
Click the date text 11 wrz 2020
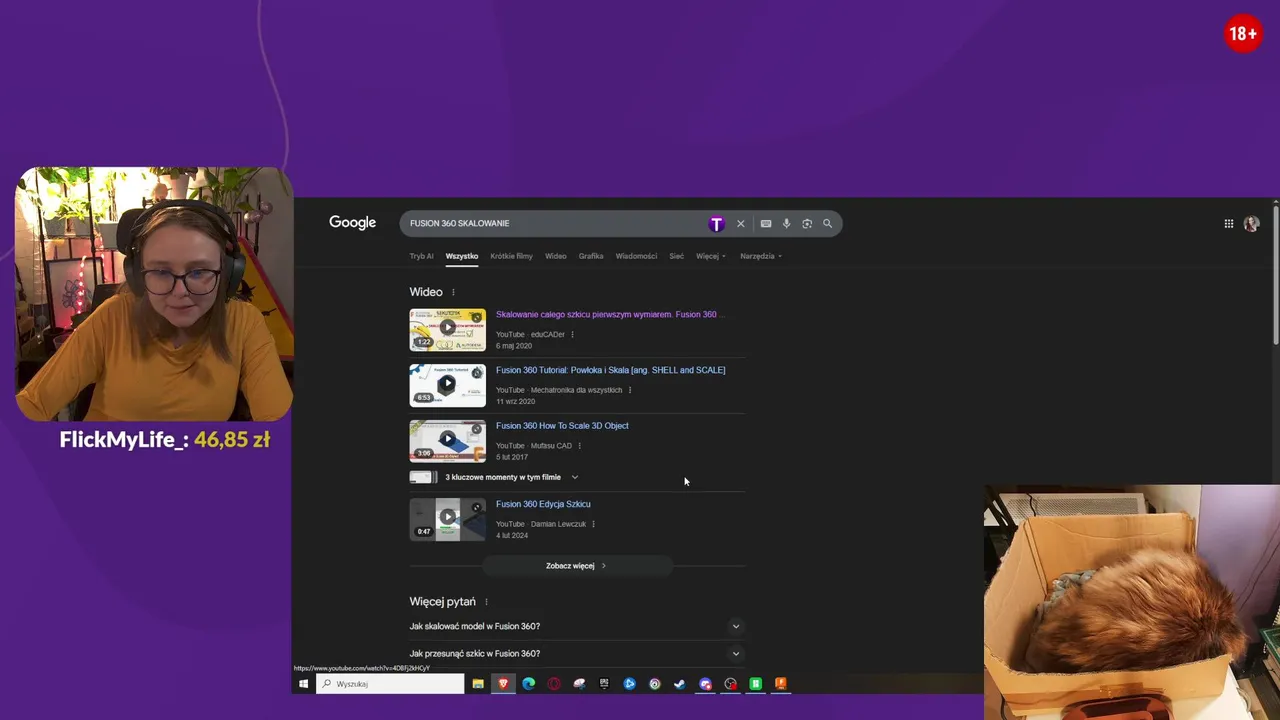(515, 402)
